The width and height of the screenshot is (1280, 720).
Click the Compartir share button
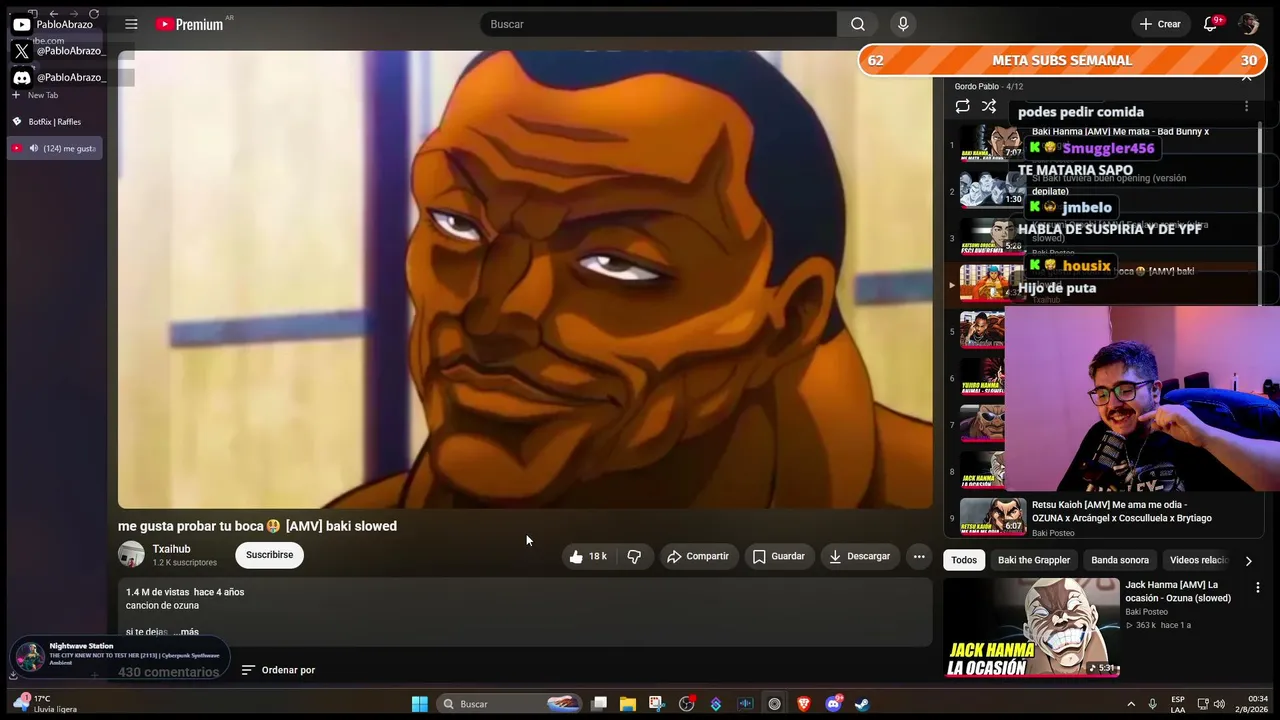(x=698, y=556)
